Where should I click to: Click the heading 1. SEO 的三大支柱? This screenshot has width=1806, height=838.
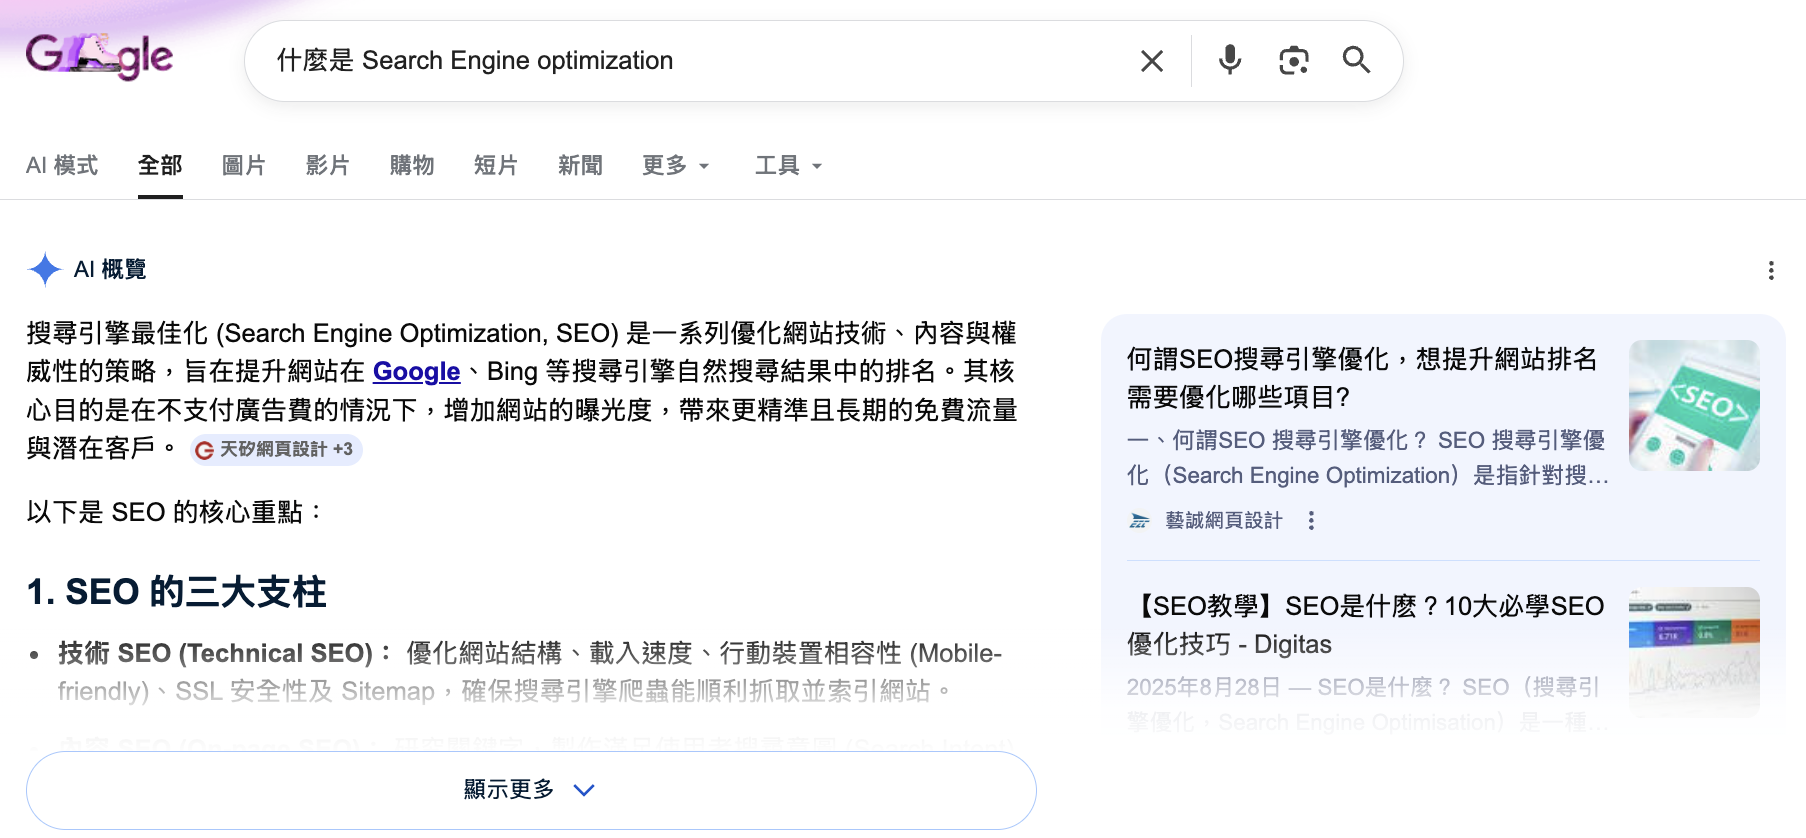coord(177,592)
